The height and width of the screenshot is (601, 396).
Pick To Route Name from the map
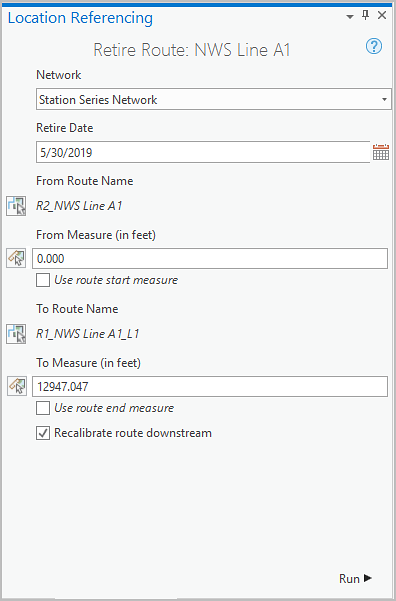[16, 334]
